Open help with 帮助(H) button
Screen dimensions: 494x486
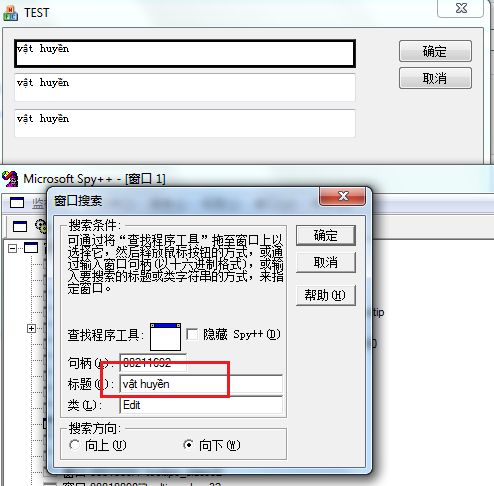(326, 295)
